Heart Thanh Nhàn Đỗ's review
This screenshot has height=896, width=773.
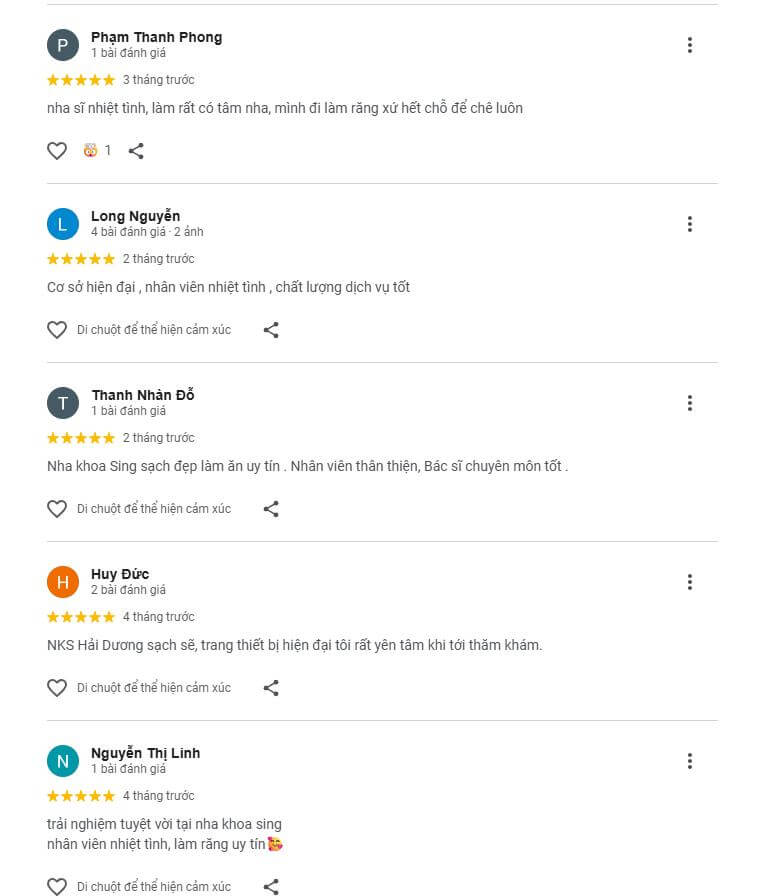(57, 509)
